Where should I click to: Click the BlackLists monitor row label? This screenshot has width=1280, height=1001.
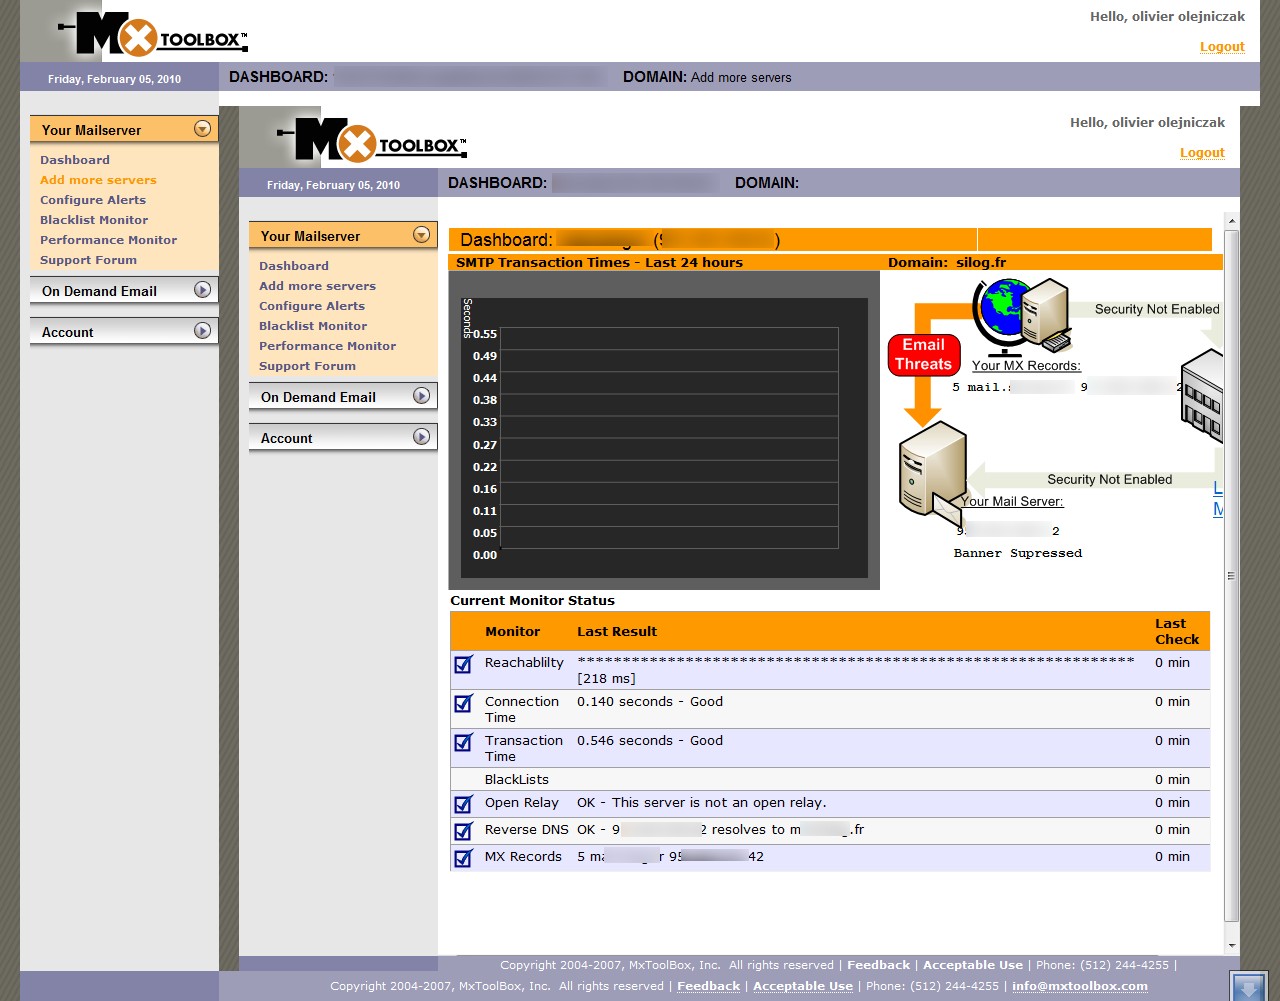tap(517, 780)
